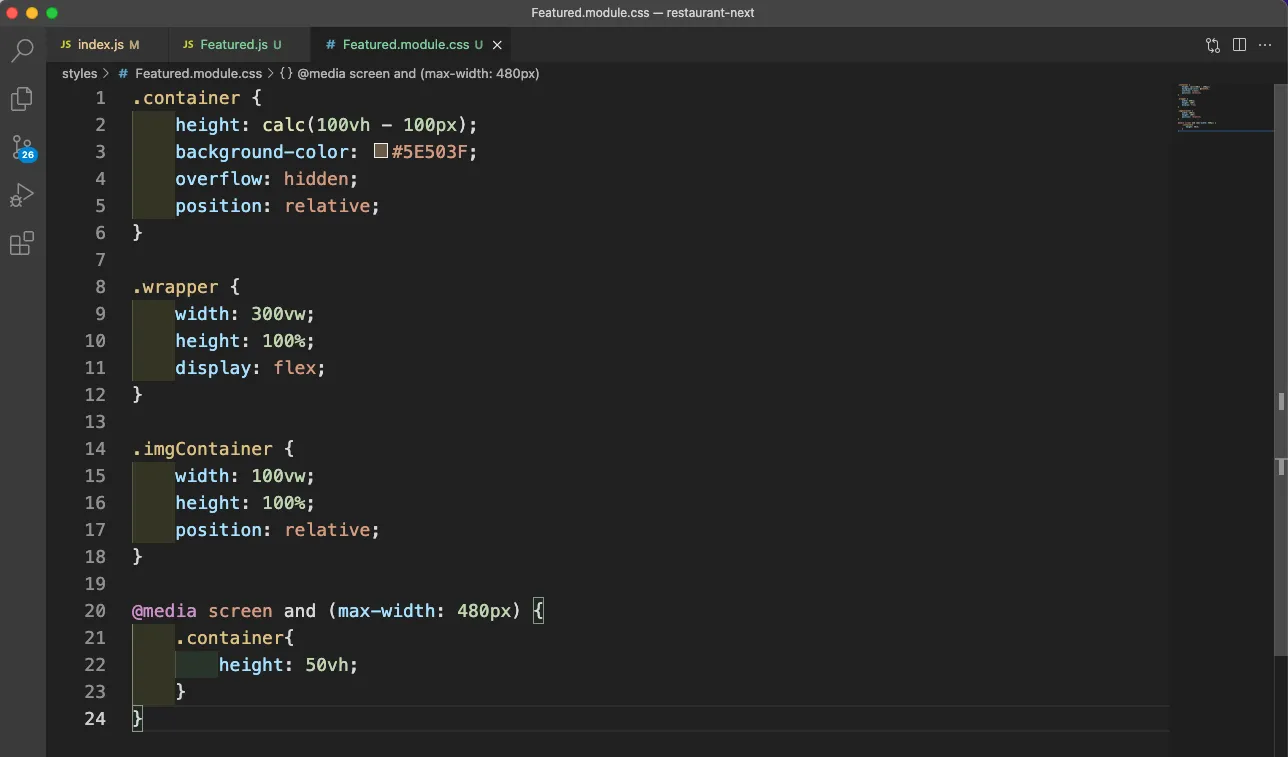This screenshot has width=1288, height=757.
Task: Split the editor to the right
Action: click(1239, 45)
